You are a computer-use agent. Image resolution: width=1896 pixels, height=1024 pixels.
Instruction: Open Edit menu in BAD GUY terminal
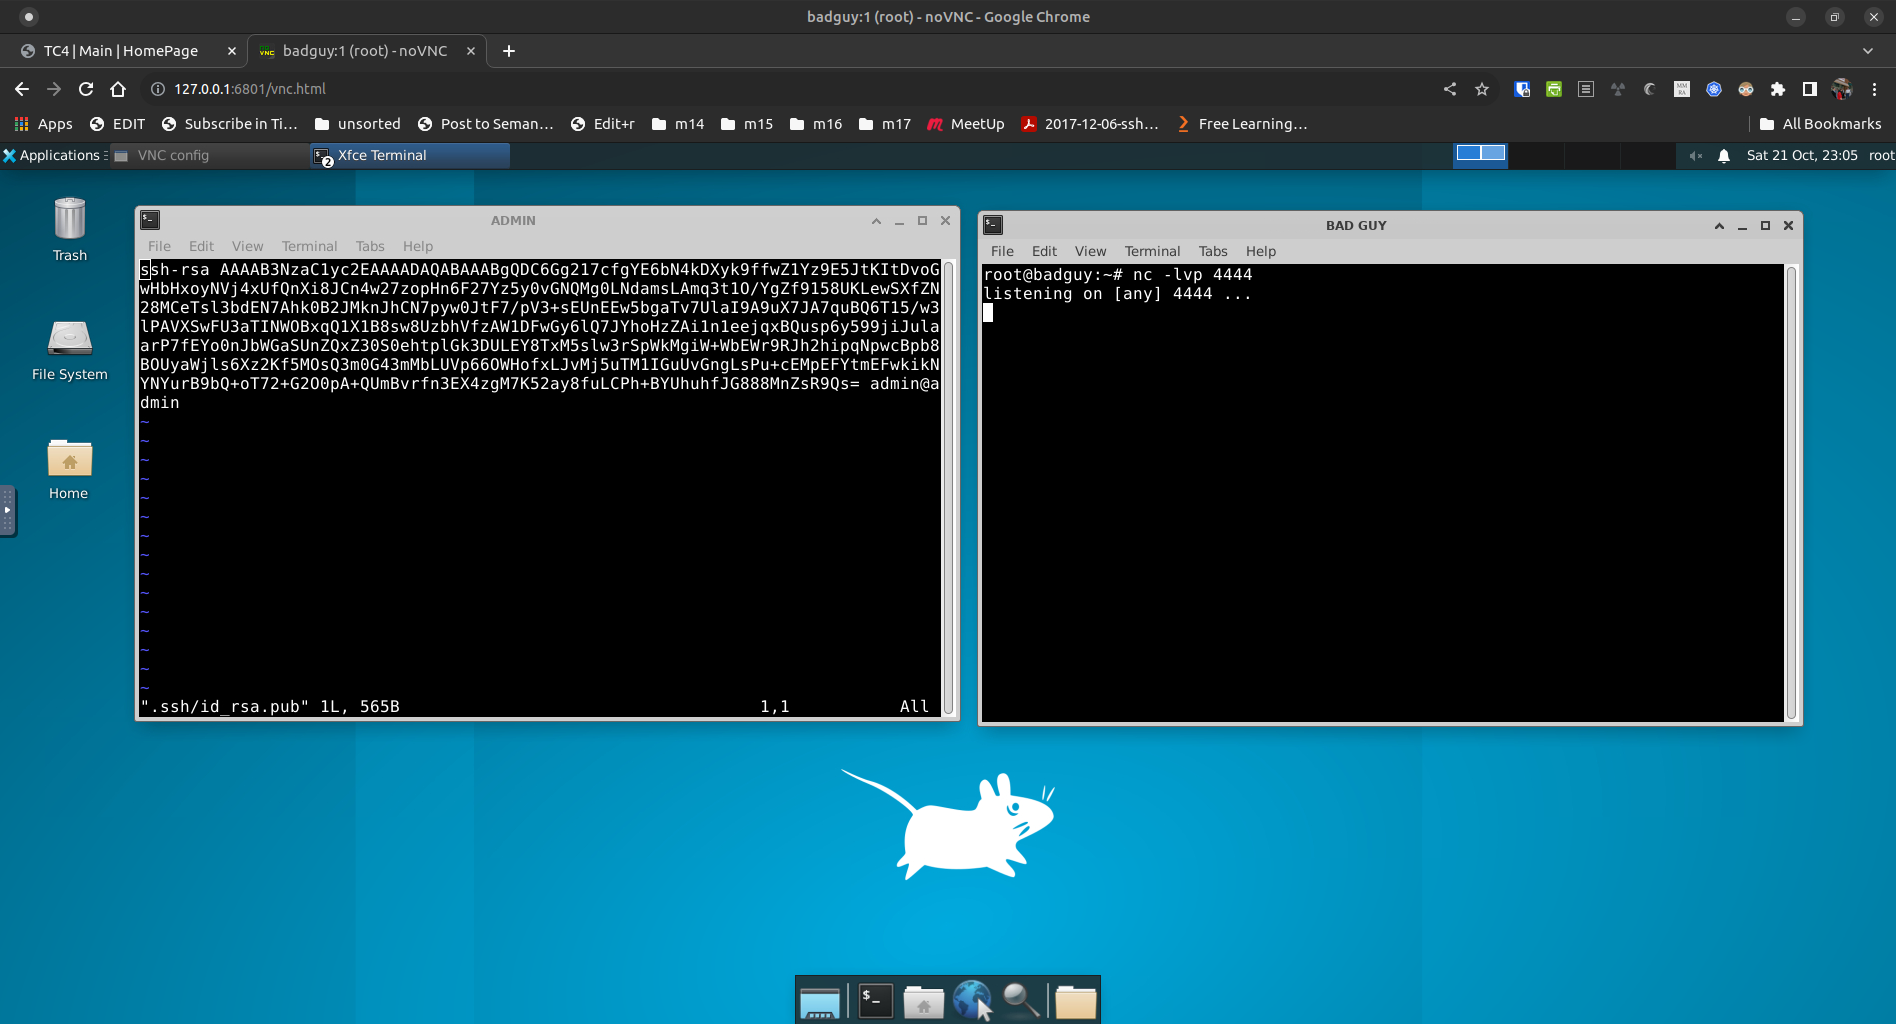tap(1044, 251)
